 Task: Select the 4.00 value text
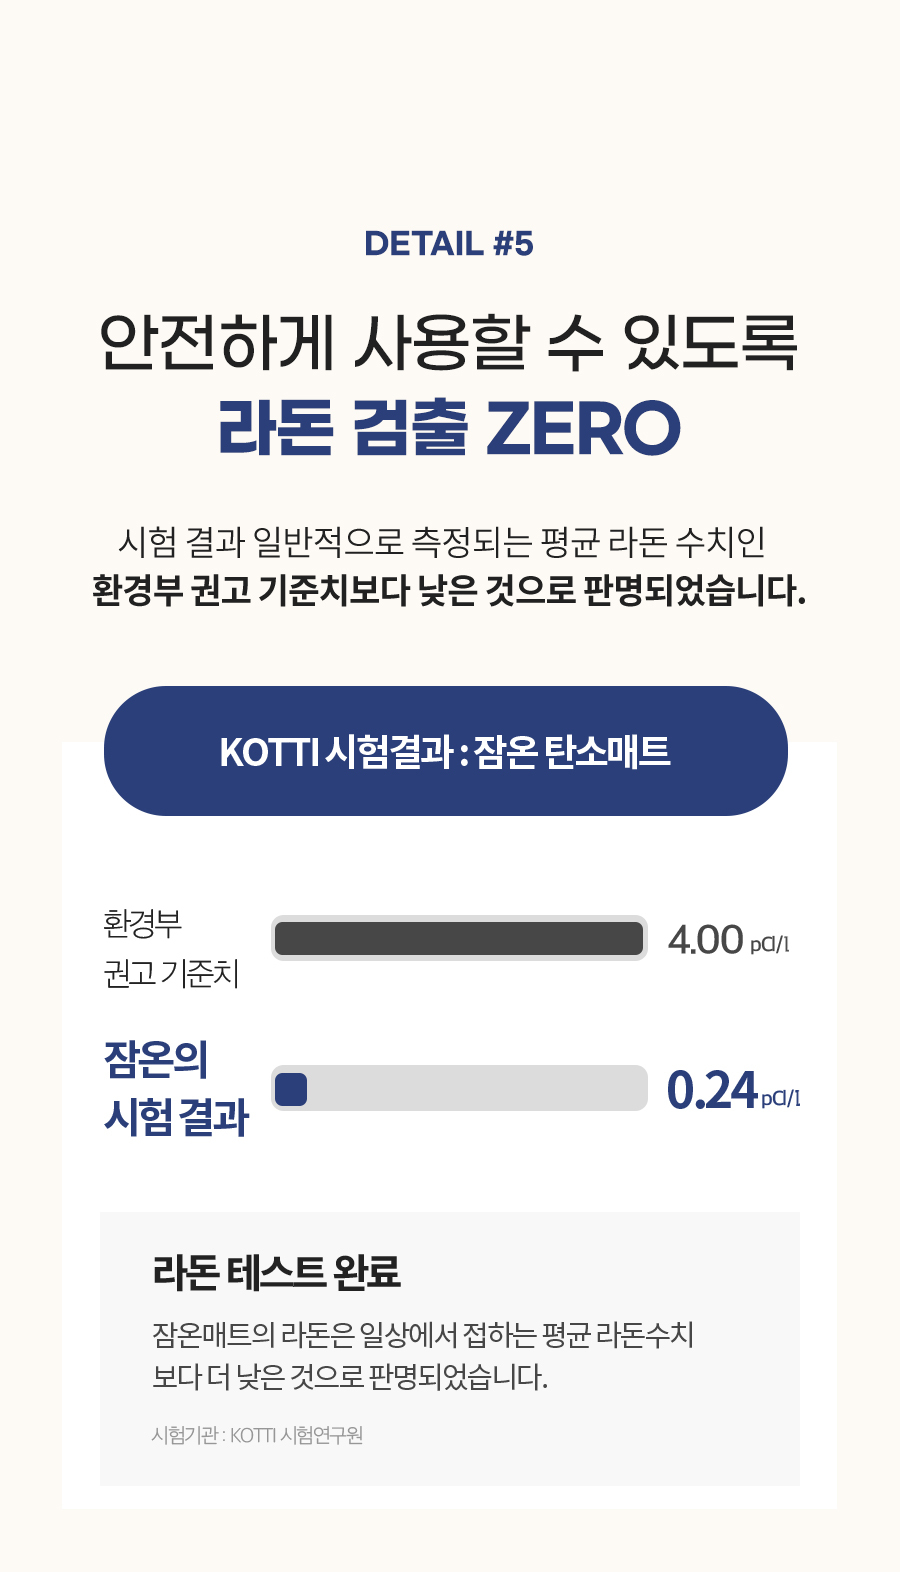click(706, 940)
